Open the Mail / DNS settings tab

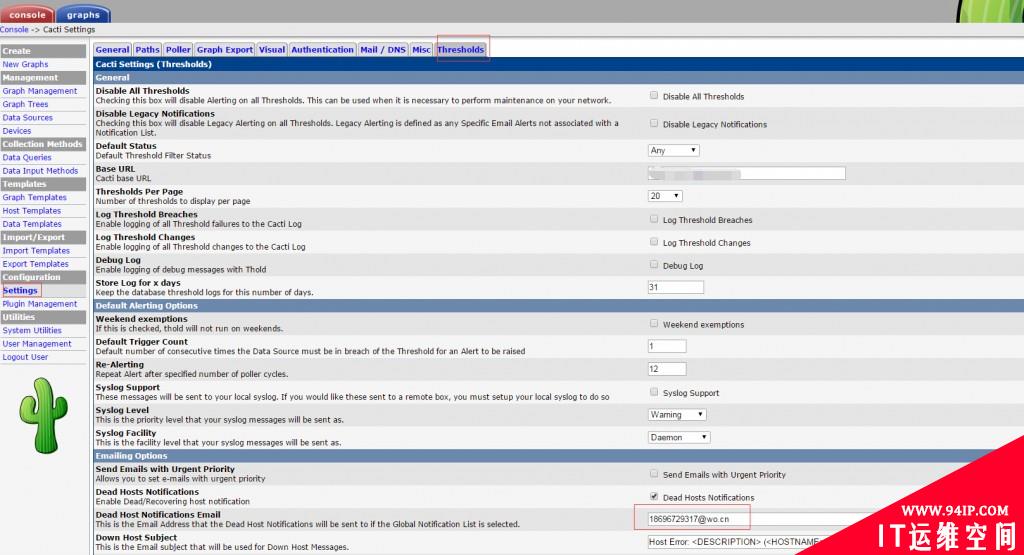tap(383, 50)
